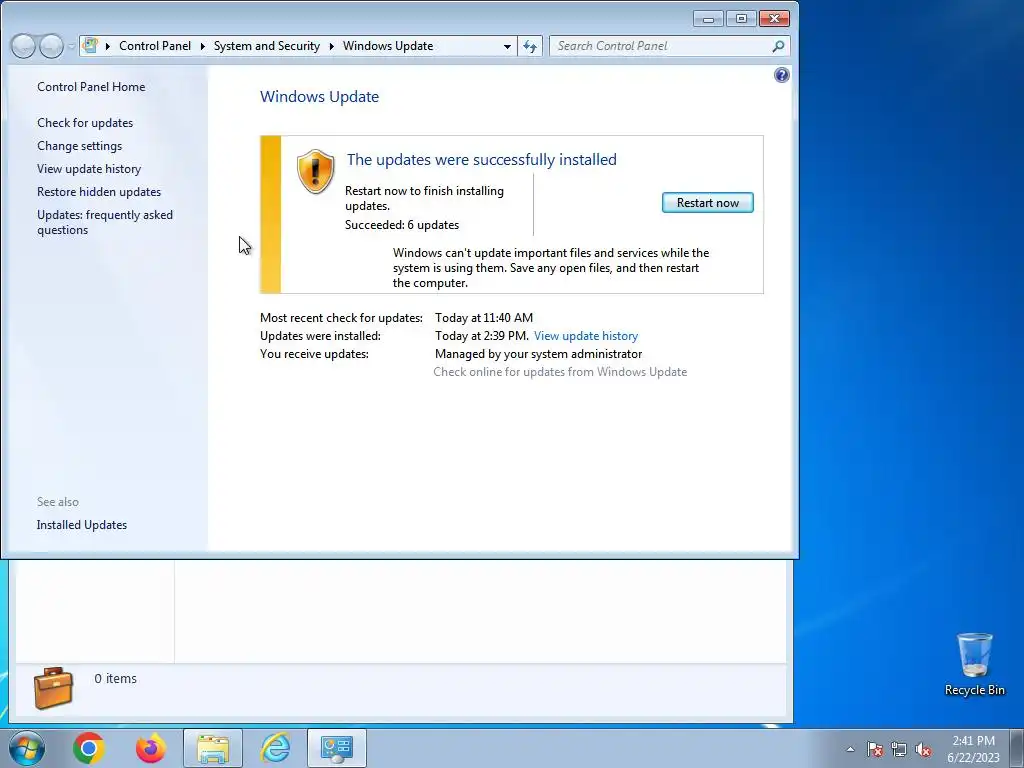Maximize the Windows Update window
The height and width of the screenshot is (768, 1024).
tap(741, 19)
